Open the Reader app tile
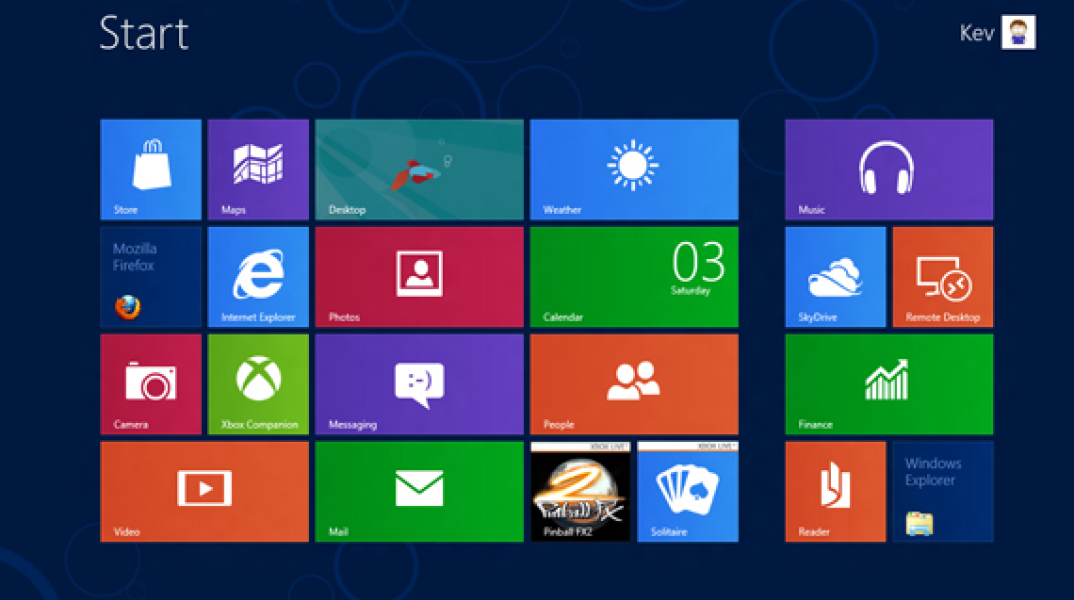The image size is (1074, 600). pos(835,491)
